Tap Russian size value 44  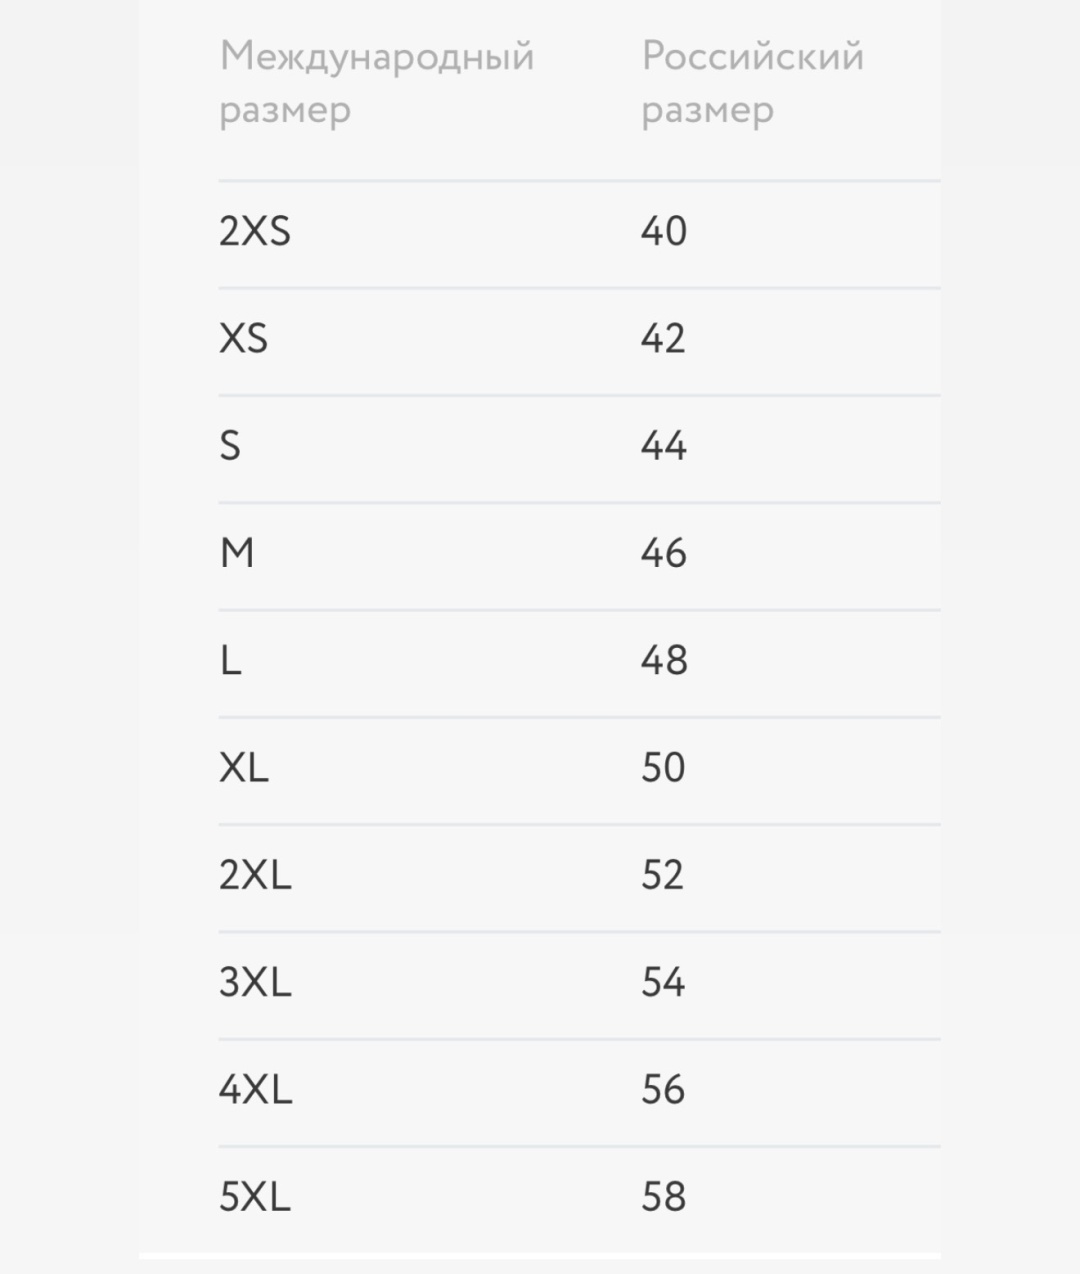[x=664, y=446]
